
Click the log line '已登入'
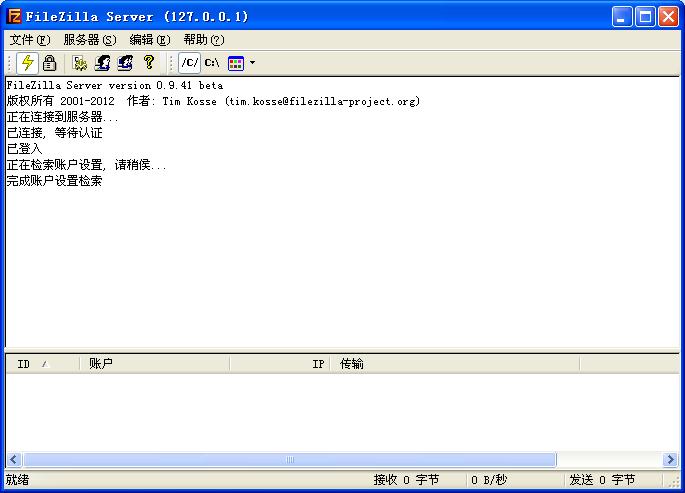pos(24,149)
